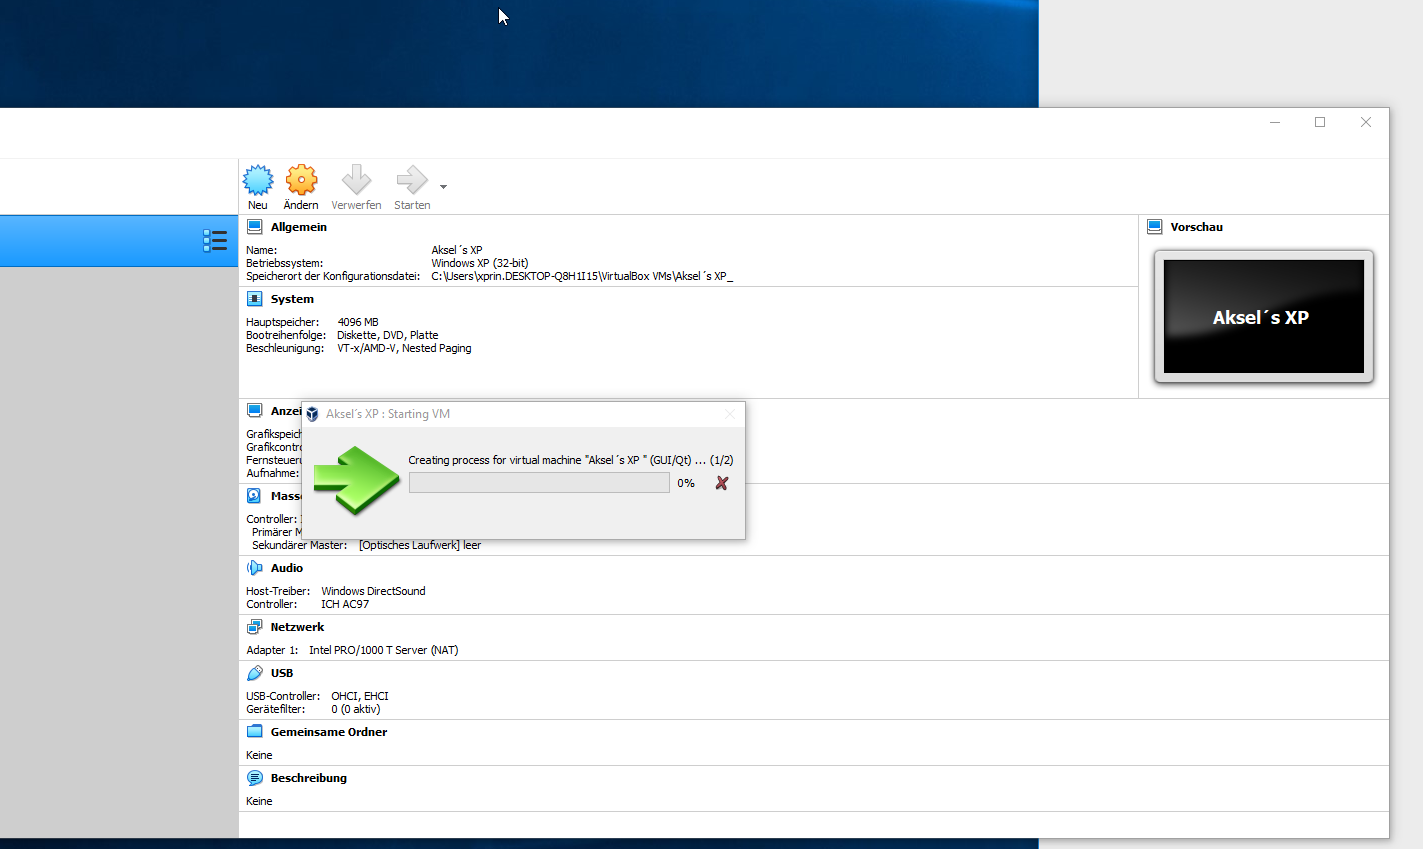Open the Netzwerk section heading
The image size is (1423, 849).
(298, 627)
